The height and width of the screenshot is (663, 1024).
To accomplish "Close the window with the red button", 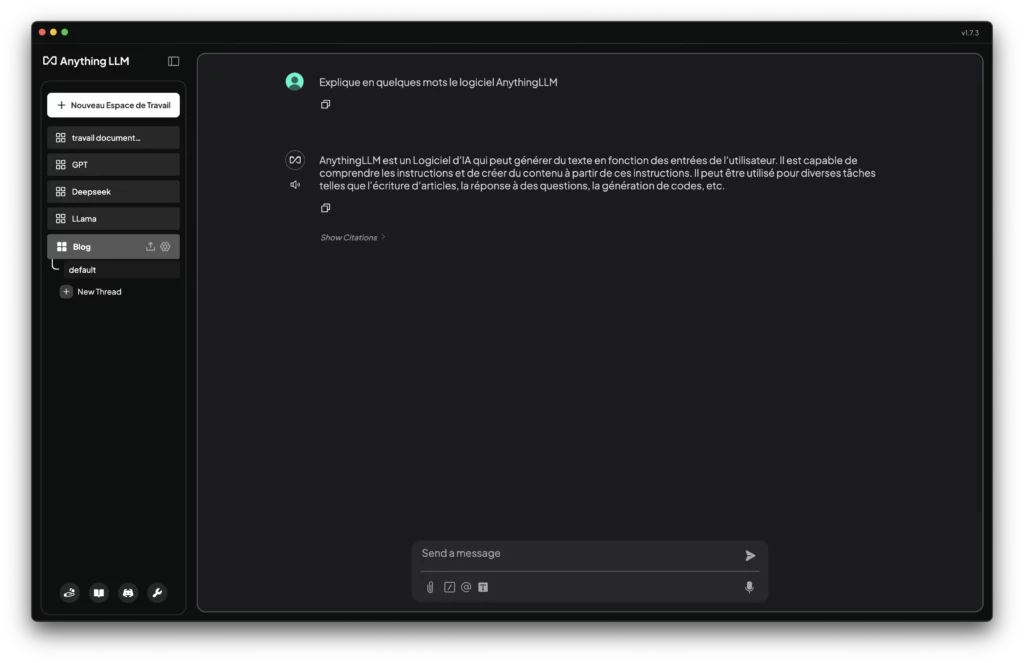I will click(42, 32).
